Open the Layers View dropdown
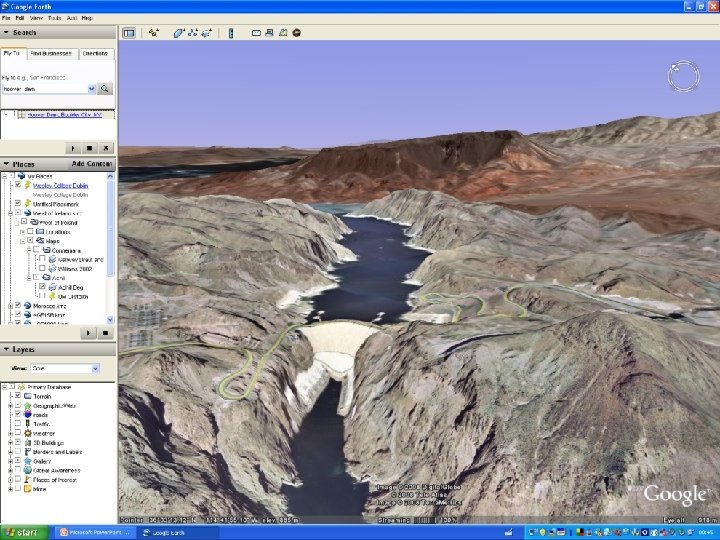 point(96,368)
